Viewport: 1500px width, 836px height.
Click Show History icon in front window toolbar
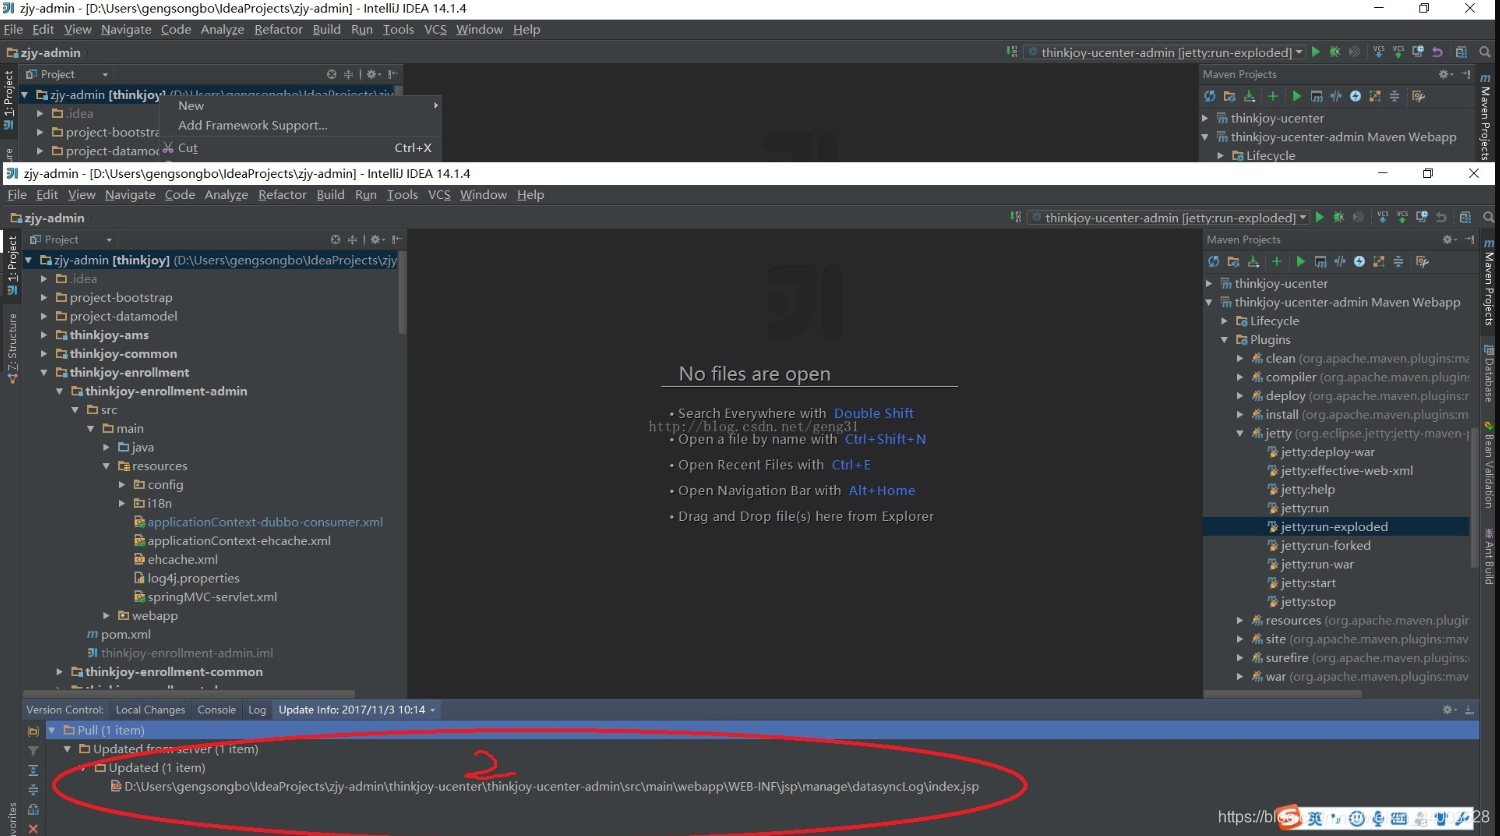(x=1422, y=217)
